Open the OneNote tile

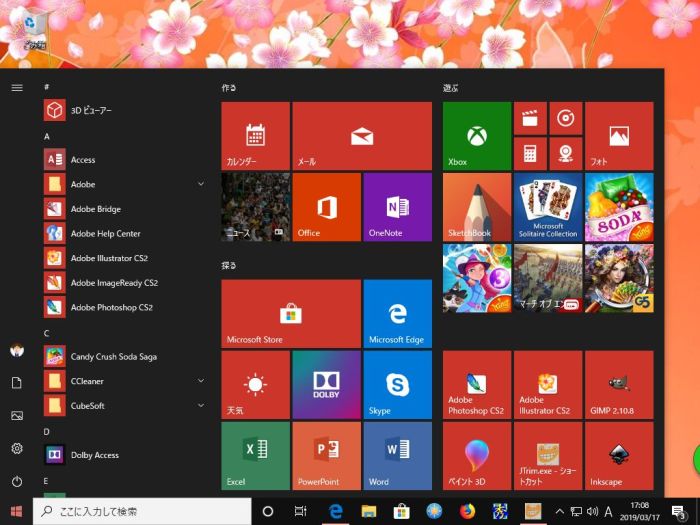[397, 207]
